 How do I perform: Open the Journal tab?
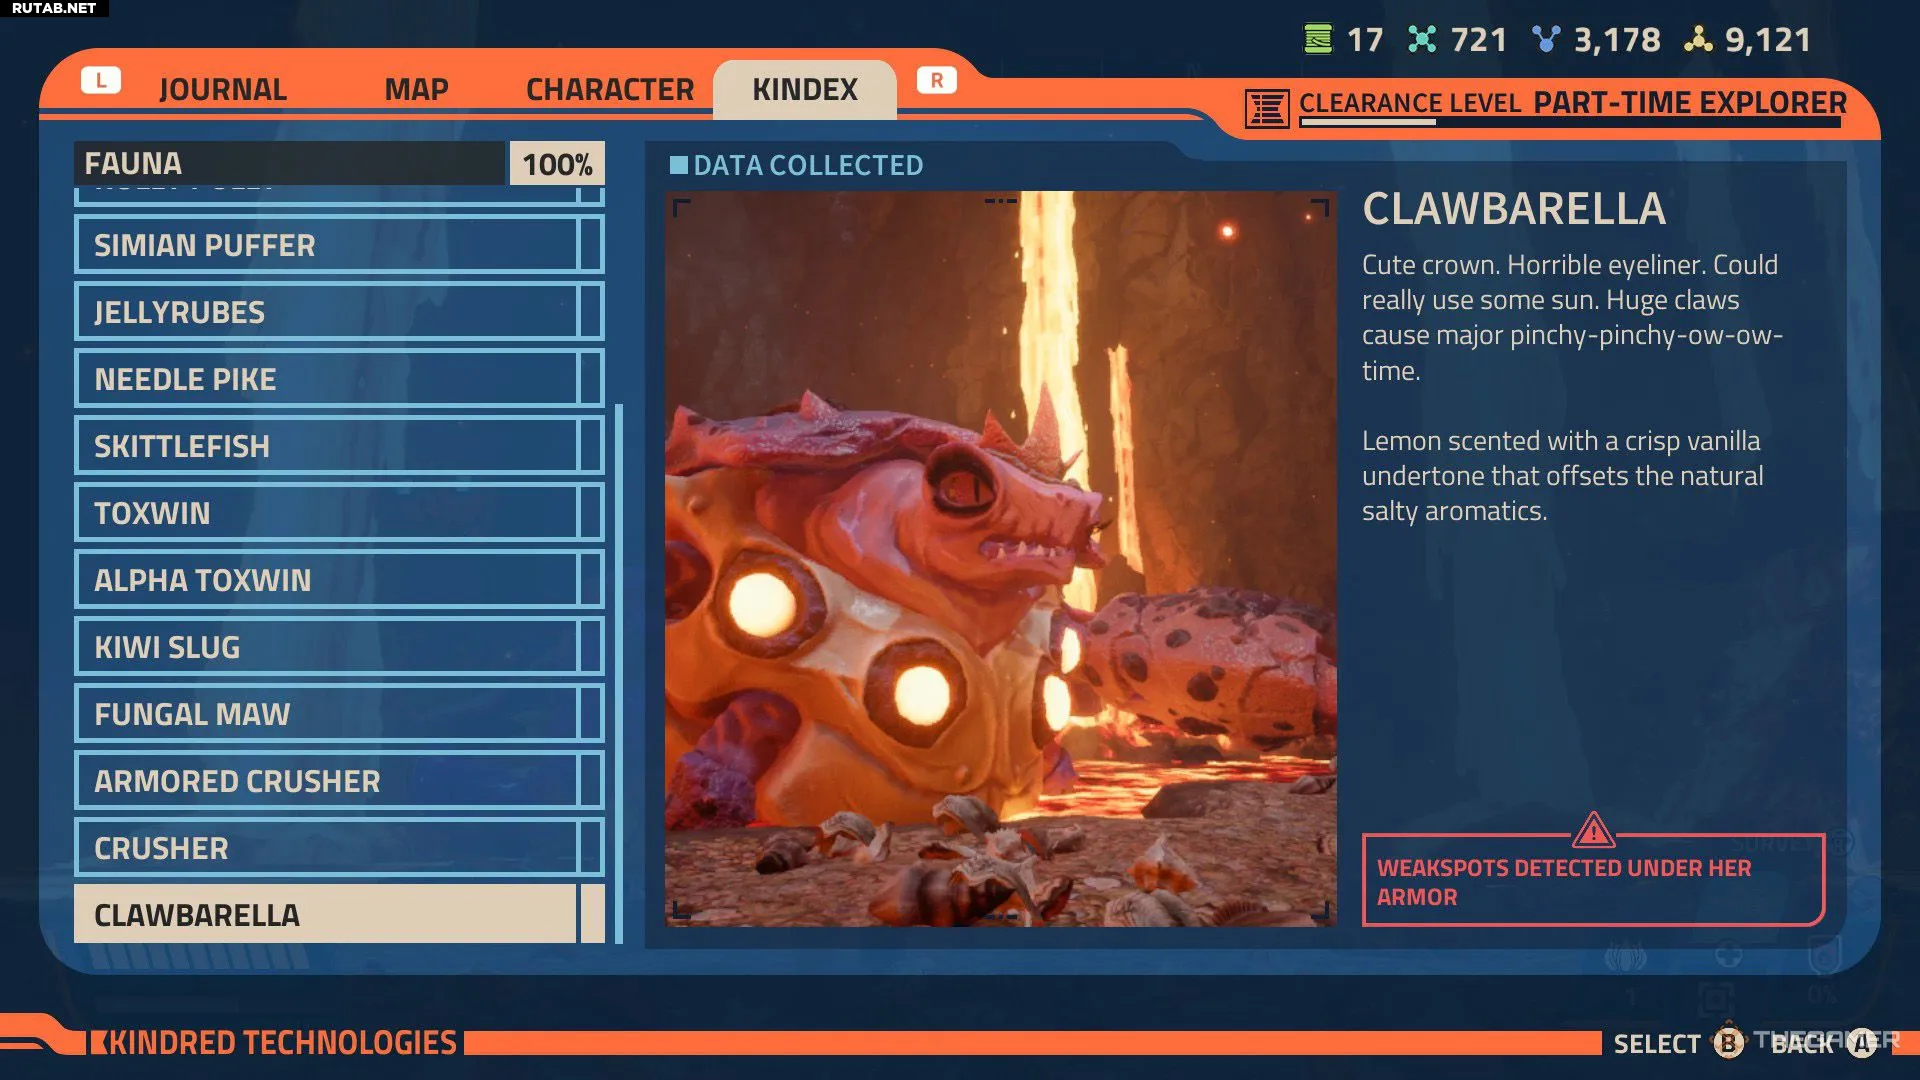(x=223, y=89)
